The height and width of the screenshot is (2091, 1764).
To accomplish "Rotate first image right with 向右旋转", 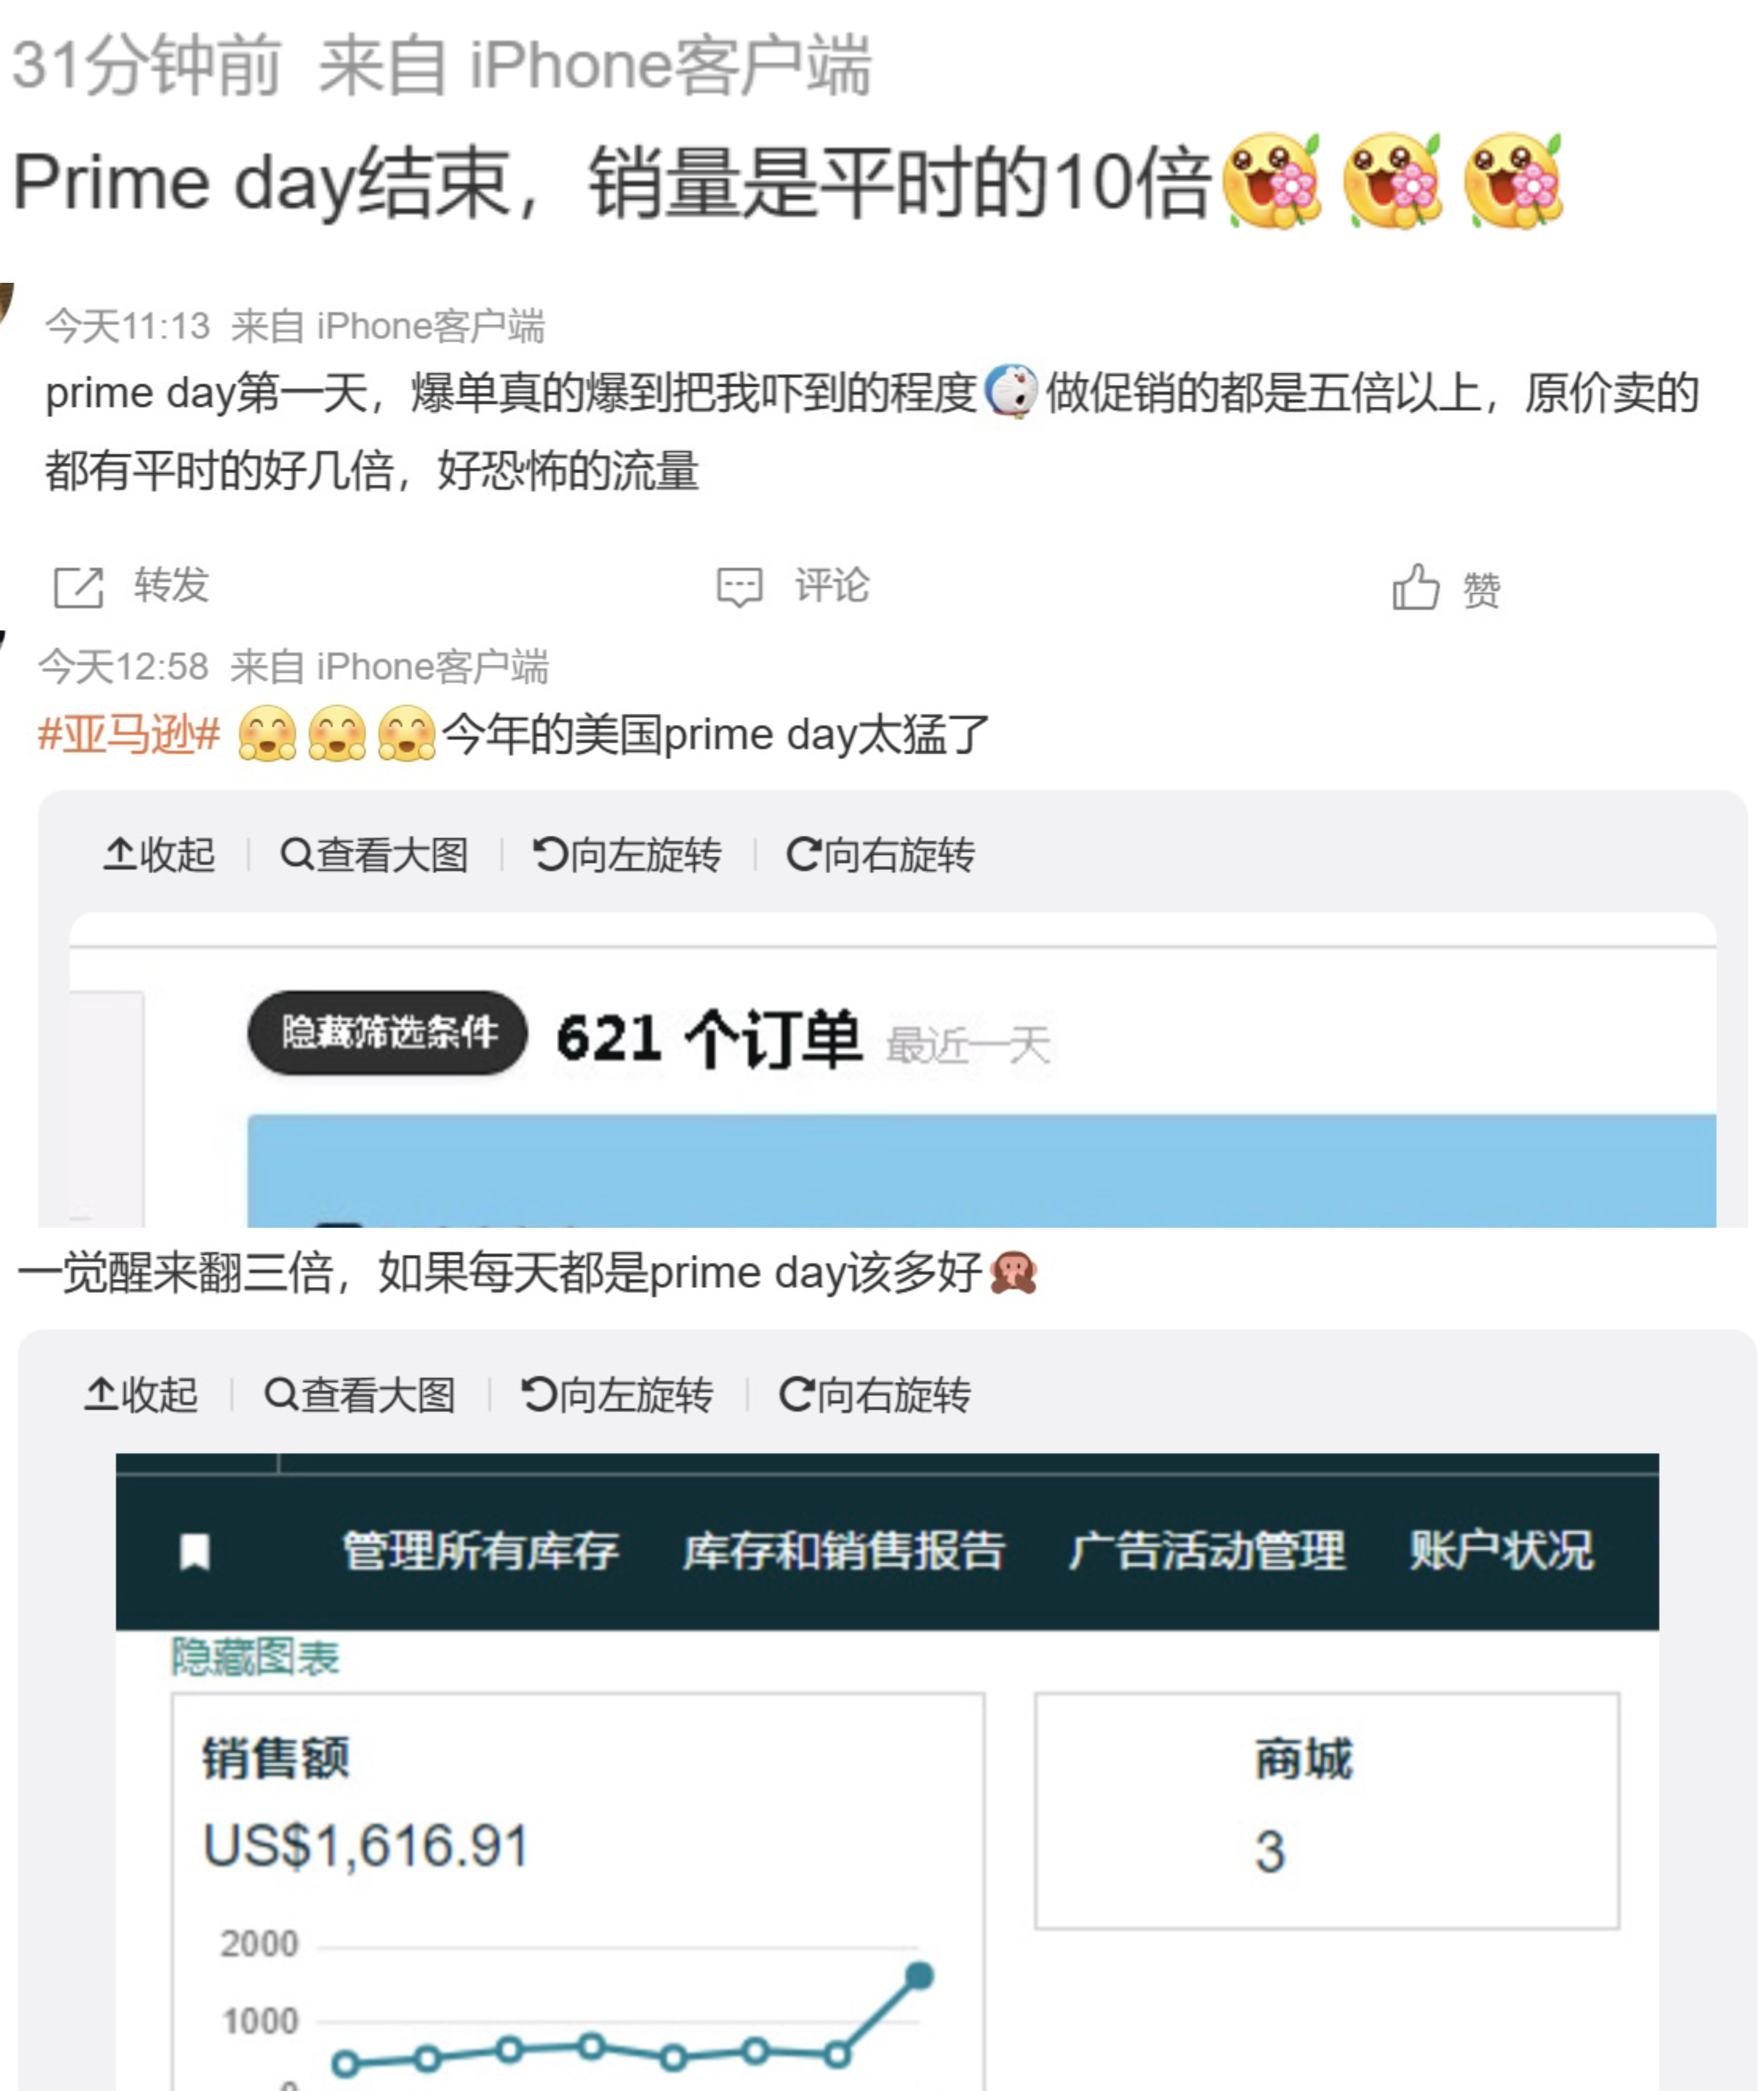I will point(880,855).
